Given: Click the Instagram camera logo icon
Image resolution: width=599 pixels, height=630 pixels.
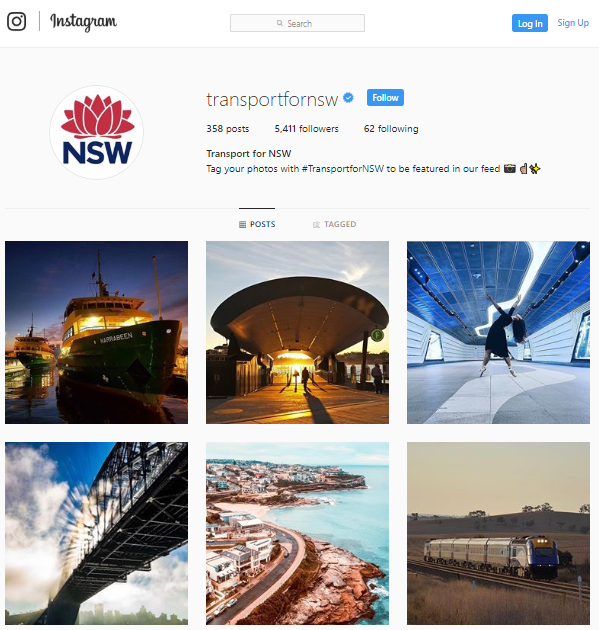Looking at the screenshot, I should (x=16, y=21).
